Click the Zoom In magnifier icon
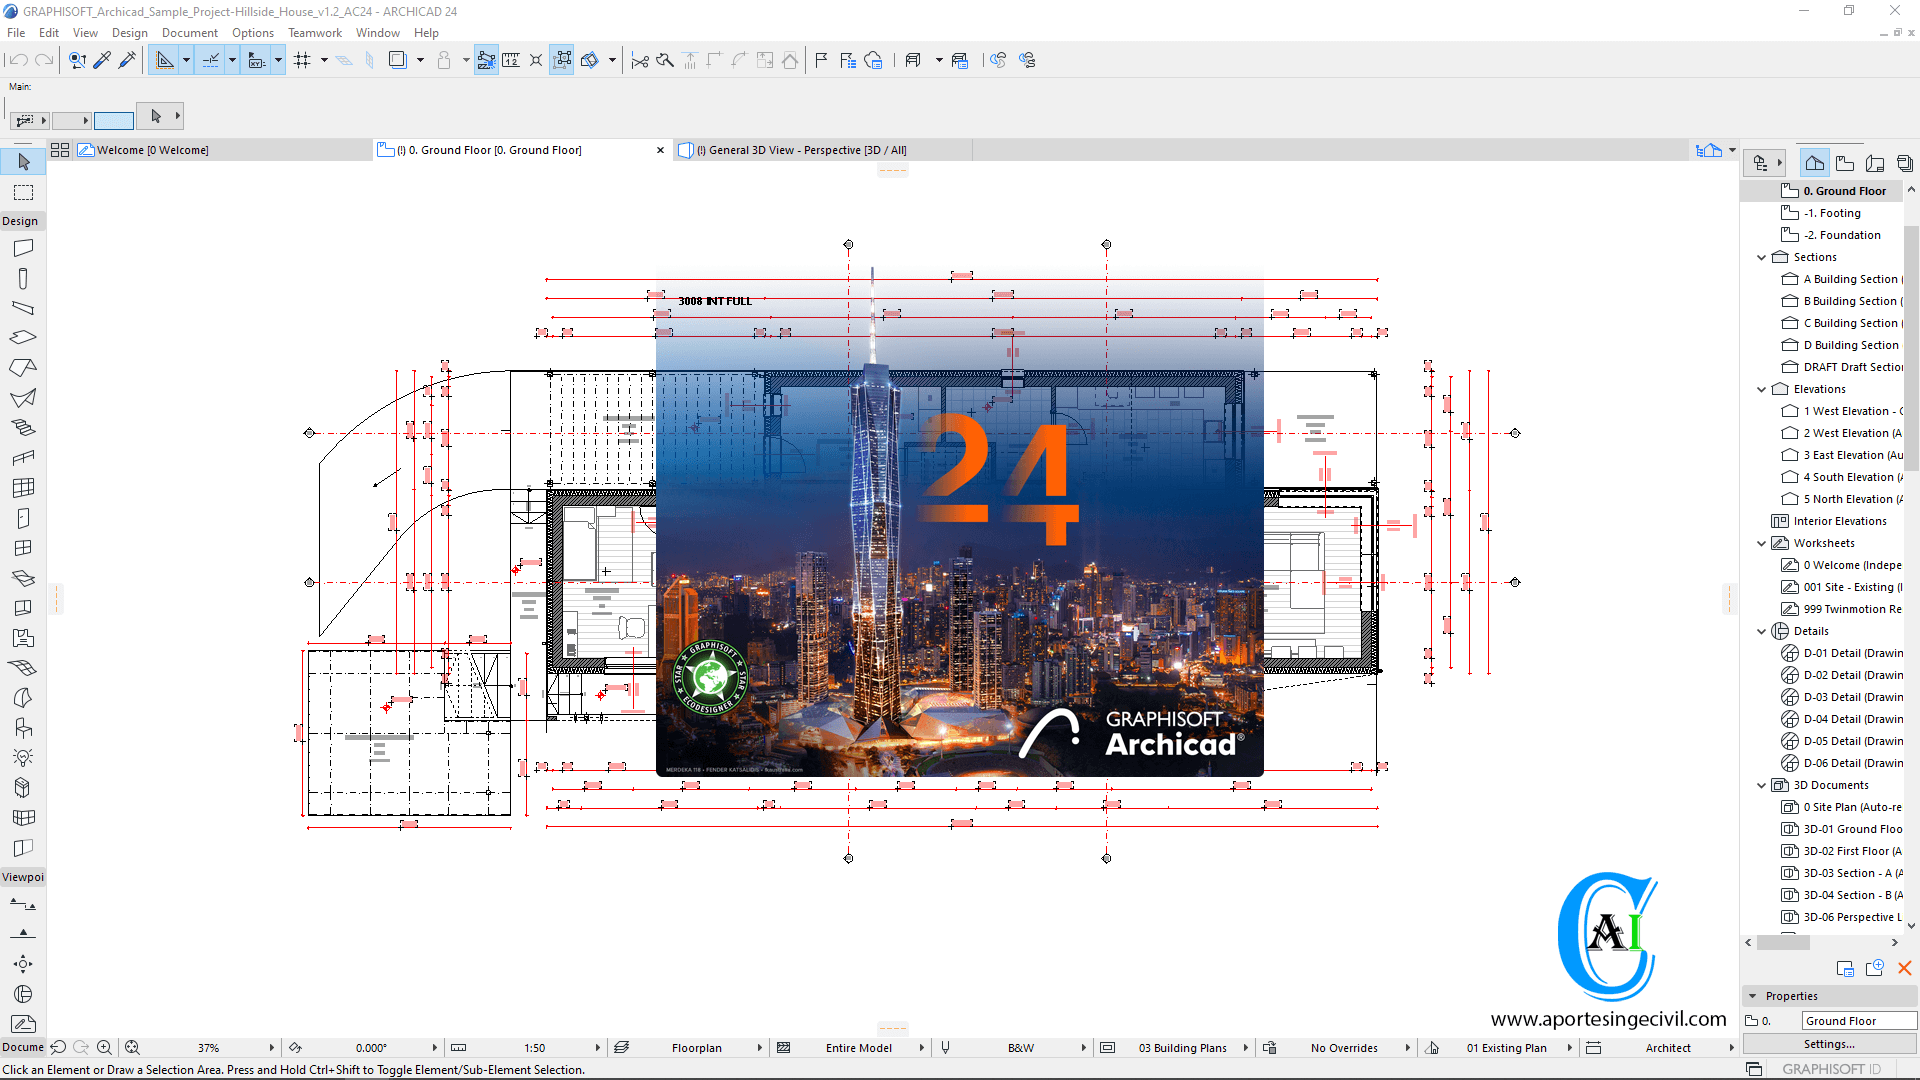This screenshot has width=1920, height=1080. 104,1048
